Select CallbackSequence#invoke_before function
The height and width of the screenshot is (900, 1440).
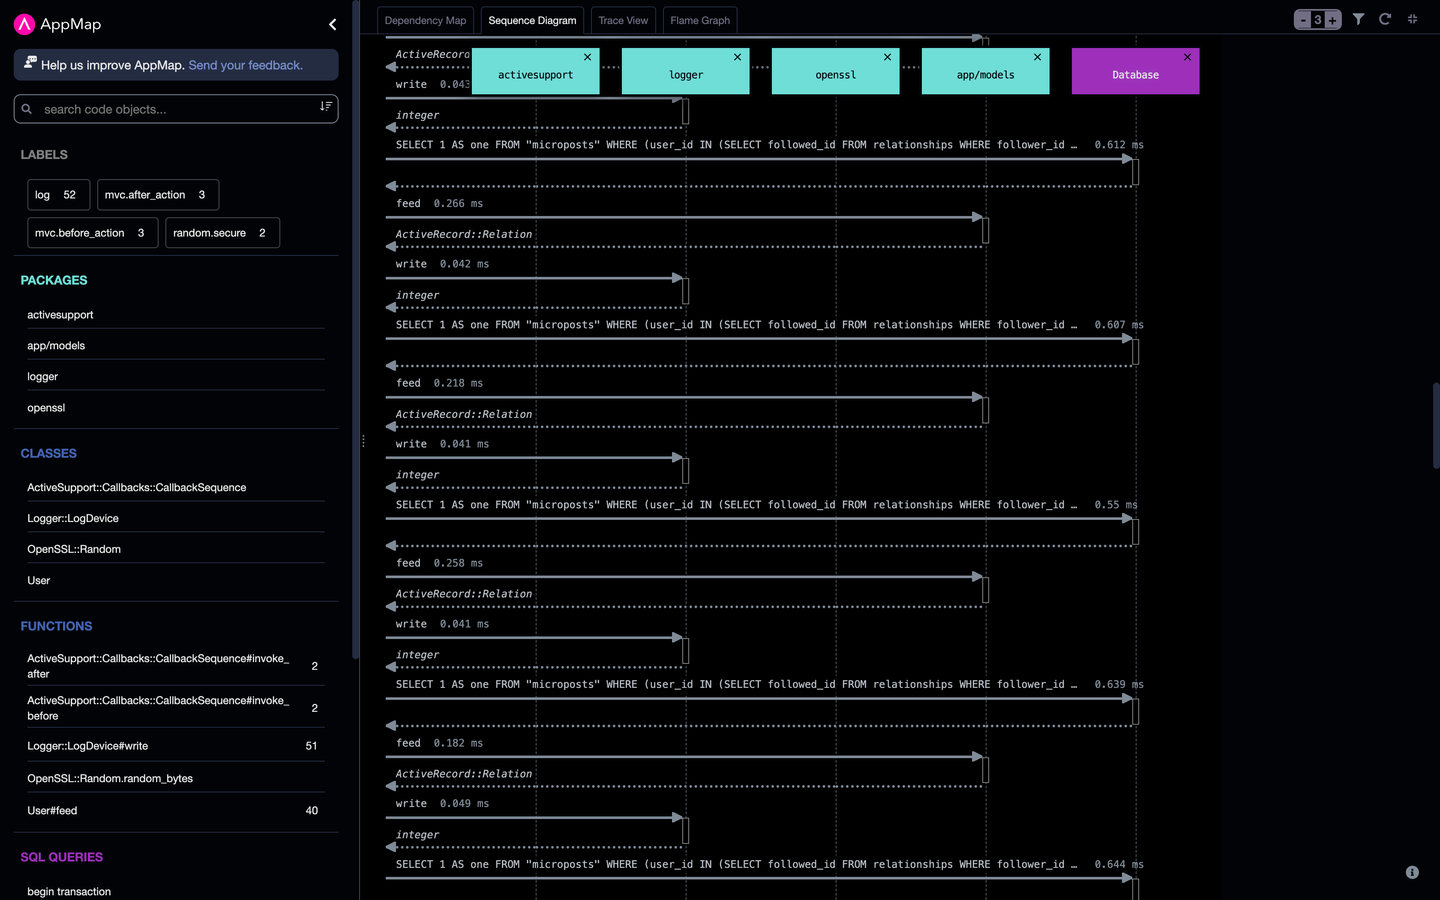[x=176, y=708]
